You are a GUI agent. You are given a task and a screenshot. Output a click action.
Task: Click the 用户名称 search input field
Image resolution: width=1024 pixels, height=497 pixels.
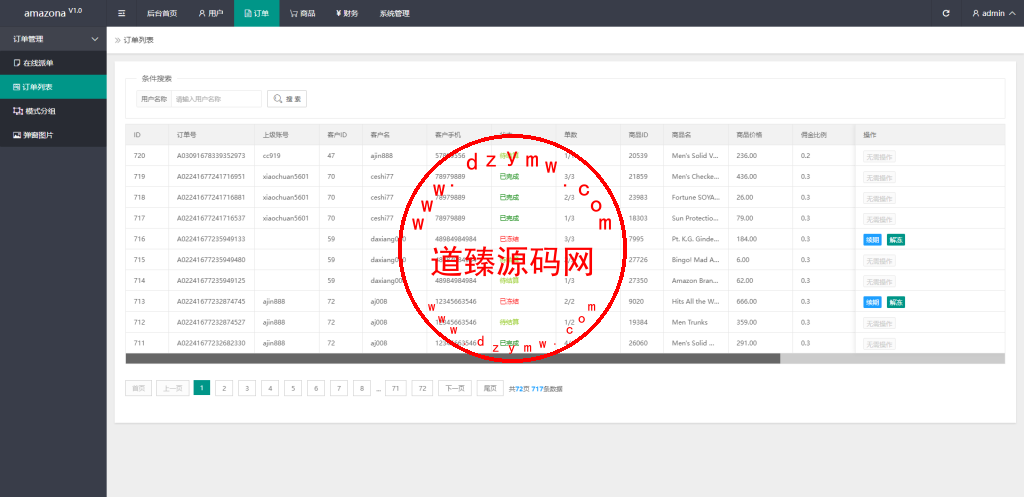pyautogui.click(x=216, y=99)
